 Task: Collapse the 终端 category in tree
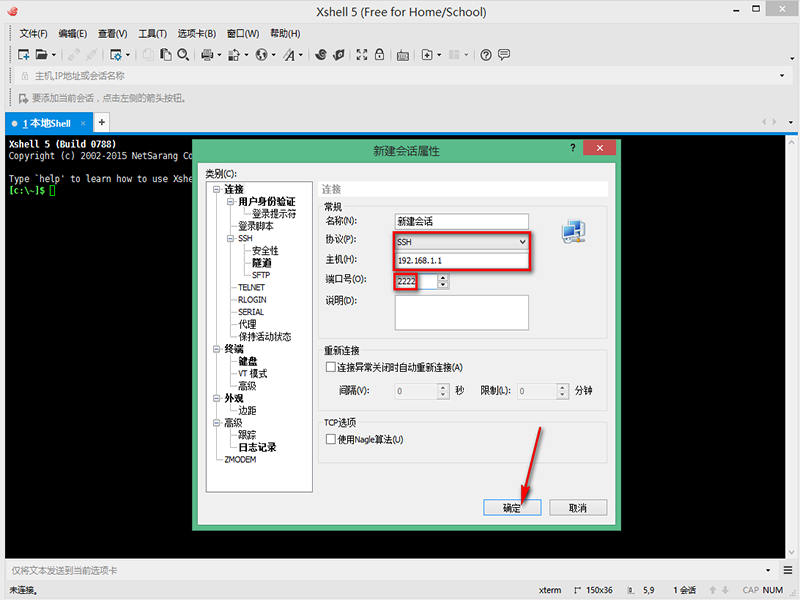point(215,349)
